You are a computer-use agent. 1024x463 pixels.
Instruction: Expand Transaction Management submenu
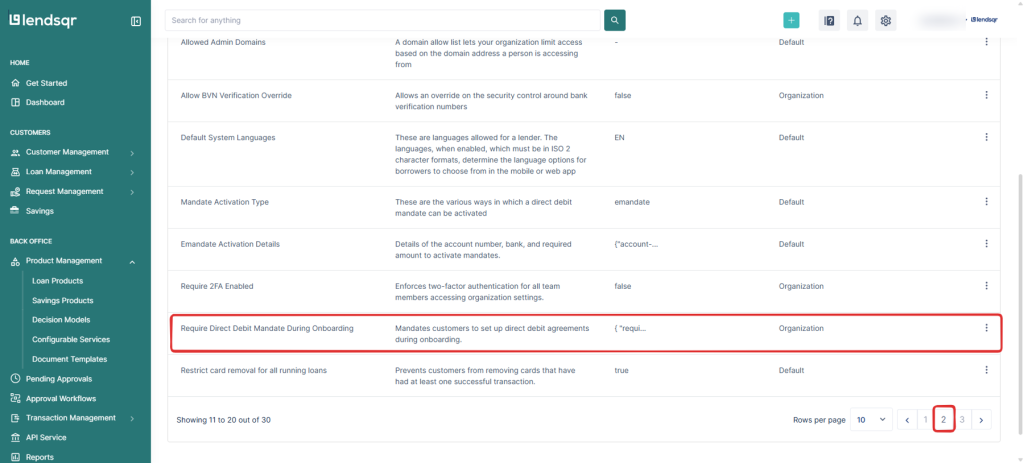[x=131, y=418]
